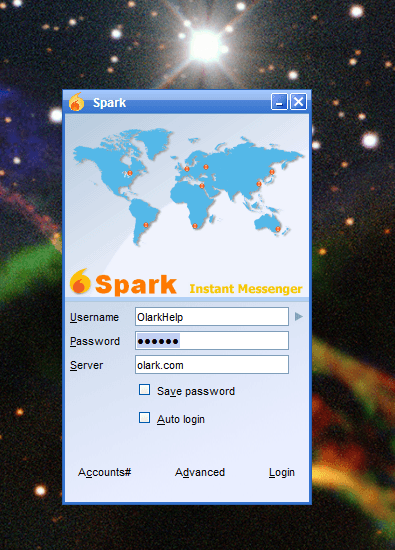Click the Login button

282,472
